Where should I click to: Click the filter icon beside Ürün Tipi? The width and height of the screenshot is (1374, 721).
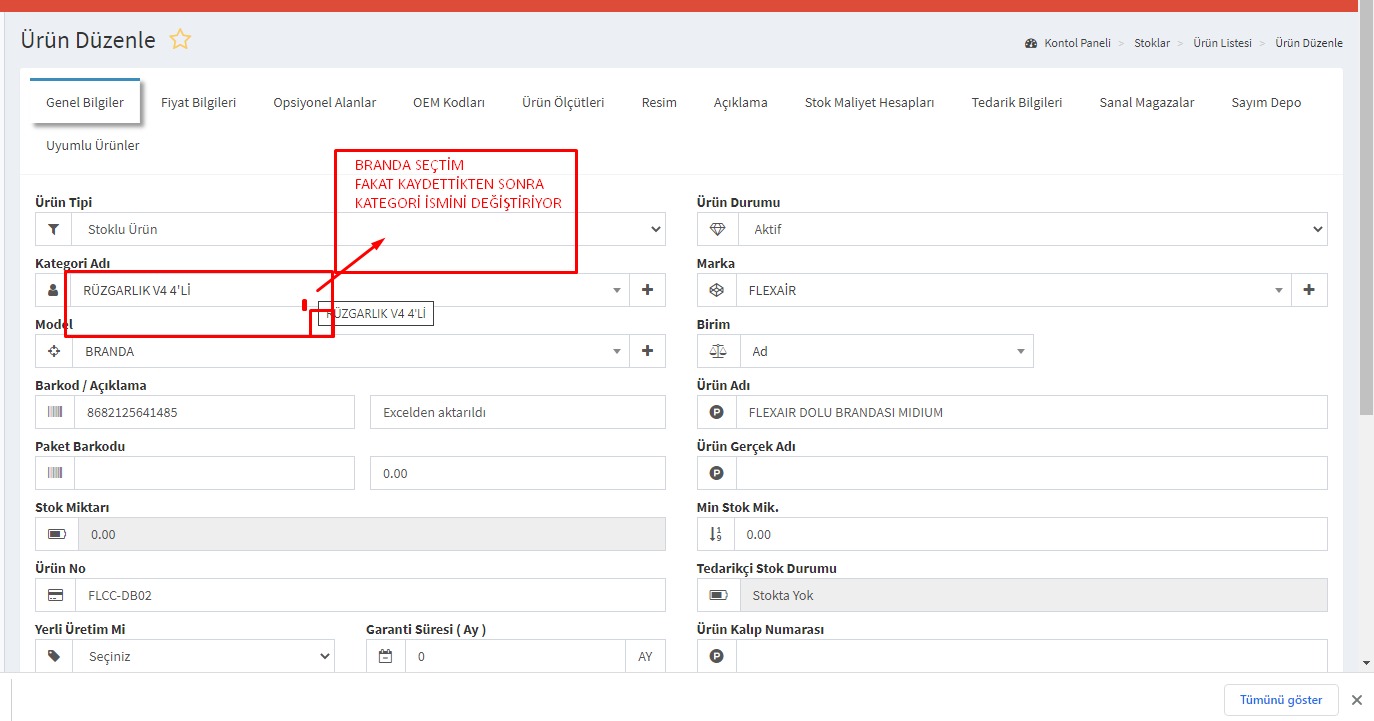click(x=53, y=229)
